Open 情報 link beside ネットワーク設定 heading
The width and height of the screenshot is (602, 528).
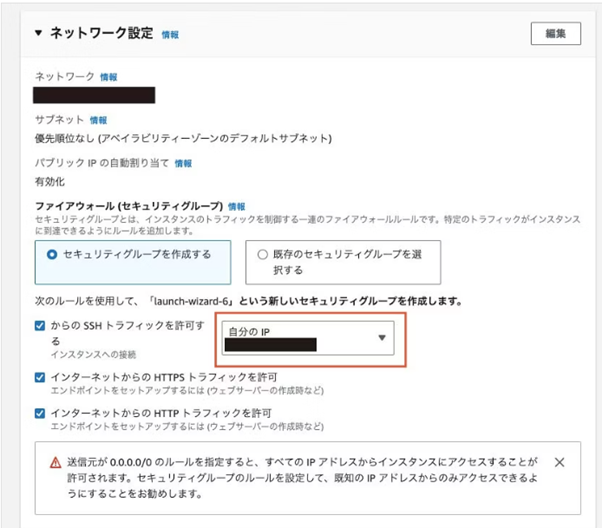click(170, 34)
